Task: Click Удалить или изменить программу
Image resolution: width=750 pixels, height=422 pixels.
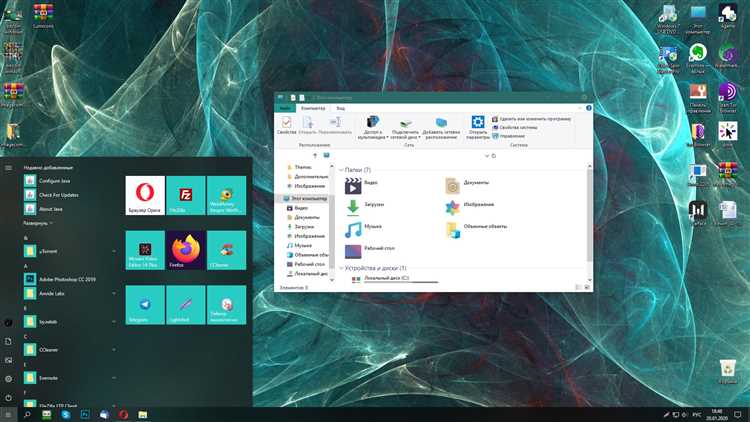Action: tap(530, 119)
